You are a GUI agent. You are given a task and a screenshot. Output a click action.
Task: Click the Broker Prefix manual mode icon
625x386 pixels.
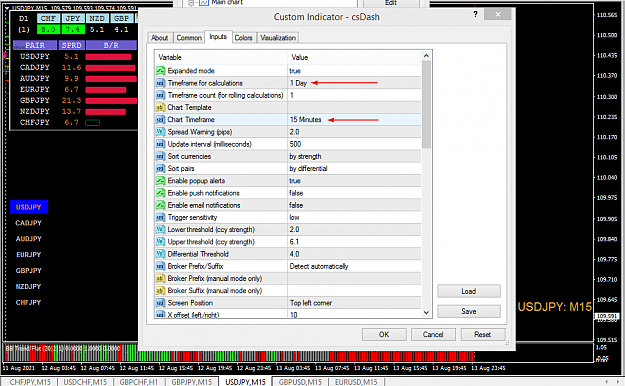point(160,279)
